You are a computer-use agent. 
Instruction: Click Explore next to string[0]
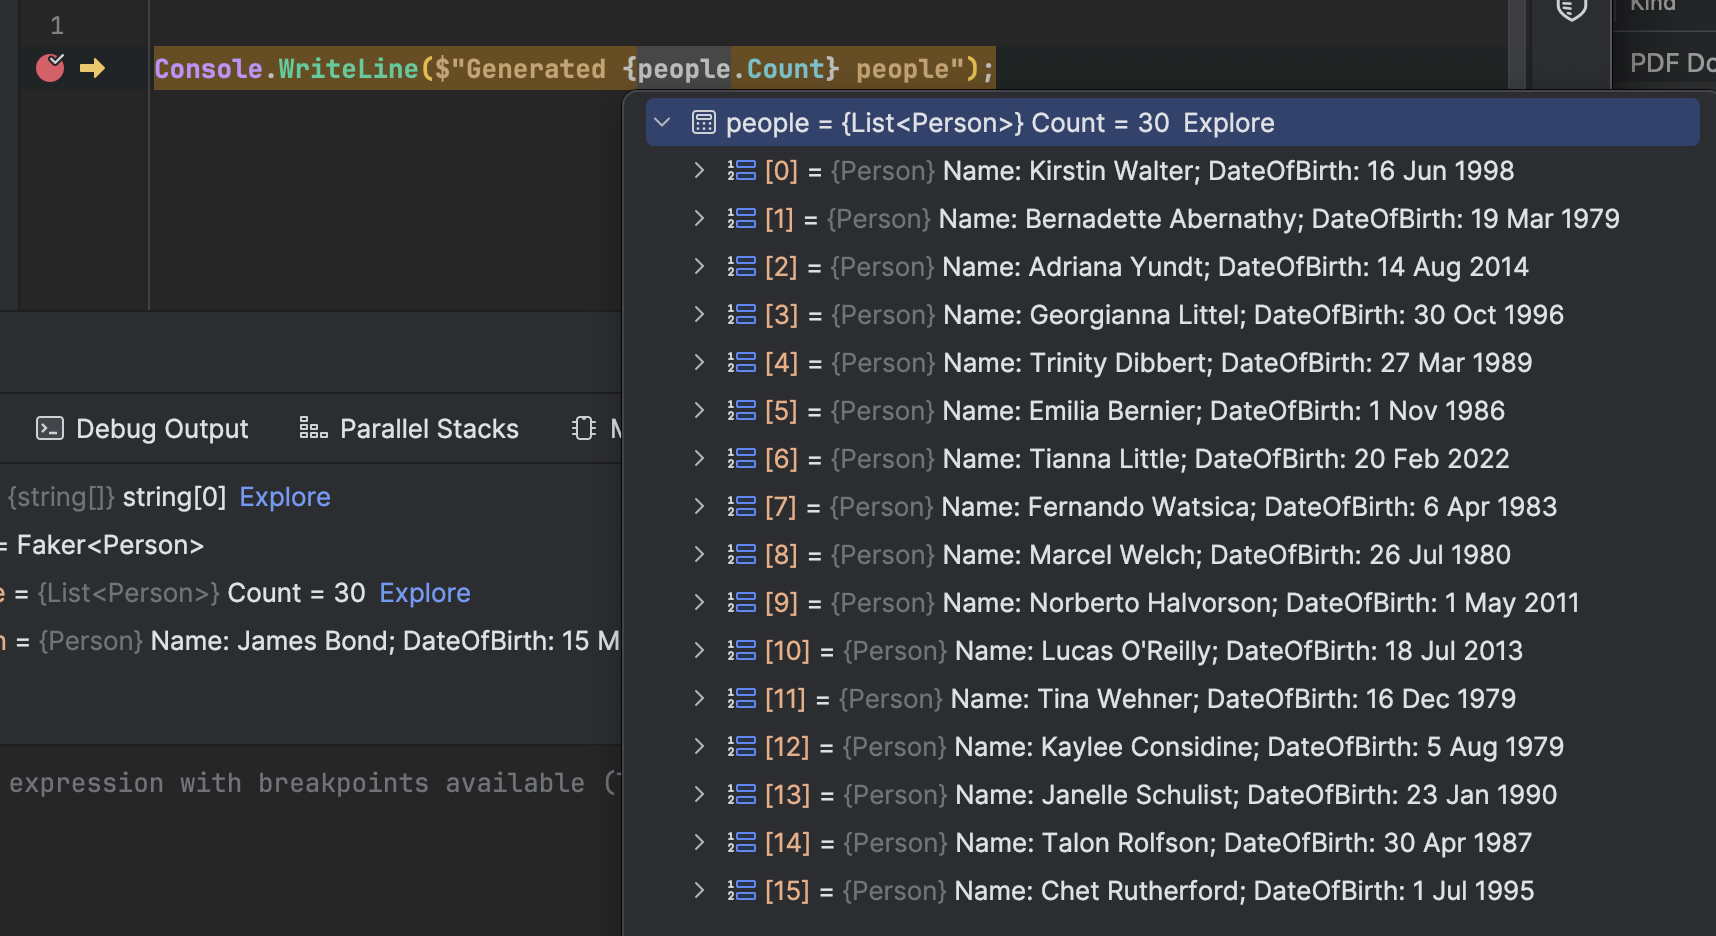click(284, 496)
